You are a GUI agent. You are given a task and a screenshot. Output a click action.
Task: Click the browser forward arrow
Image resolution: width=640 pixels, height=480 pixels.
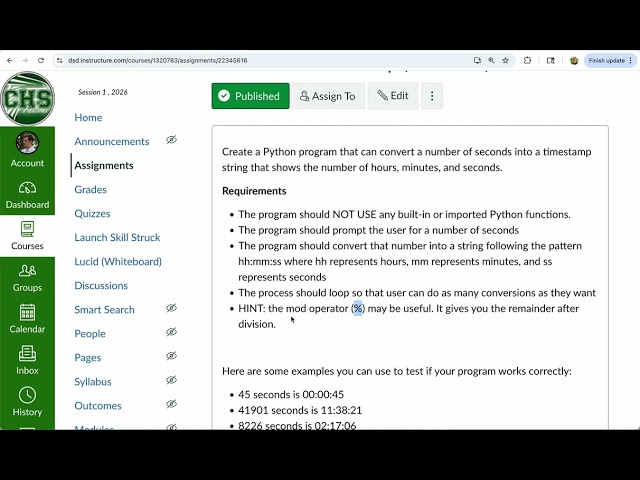click(x=25, y=60)
